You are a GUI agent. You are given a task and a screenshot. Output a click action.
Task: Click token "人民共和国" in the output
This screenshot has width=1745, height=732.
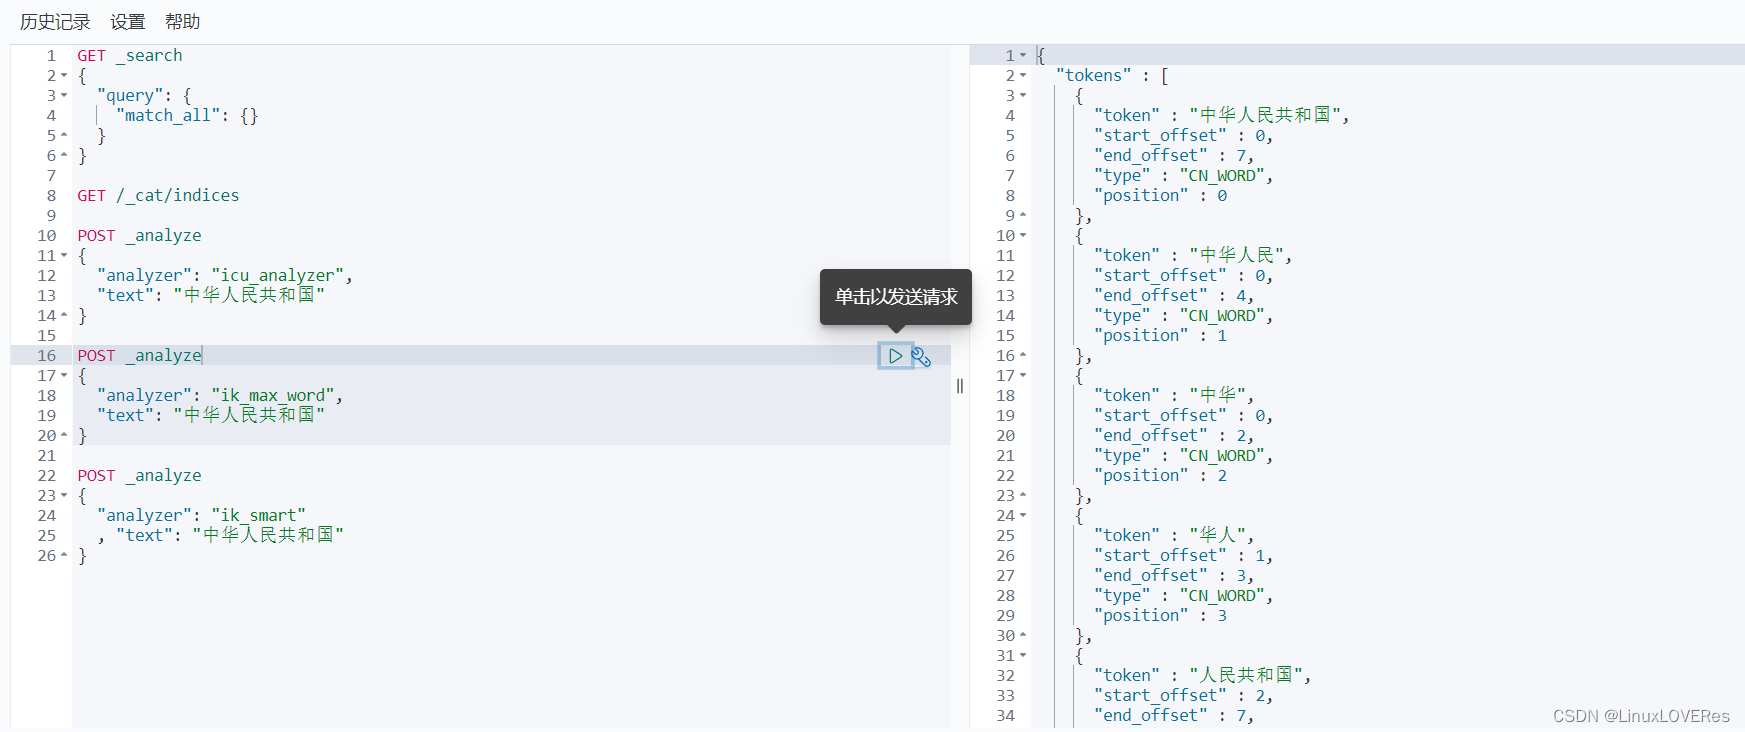pyautogui.click(x=1202, y=676)
